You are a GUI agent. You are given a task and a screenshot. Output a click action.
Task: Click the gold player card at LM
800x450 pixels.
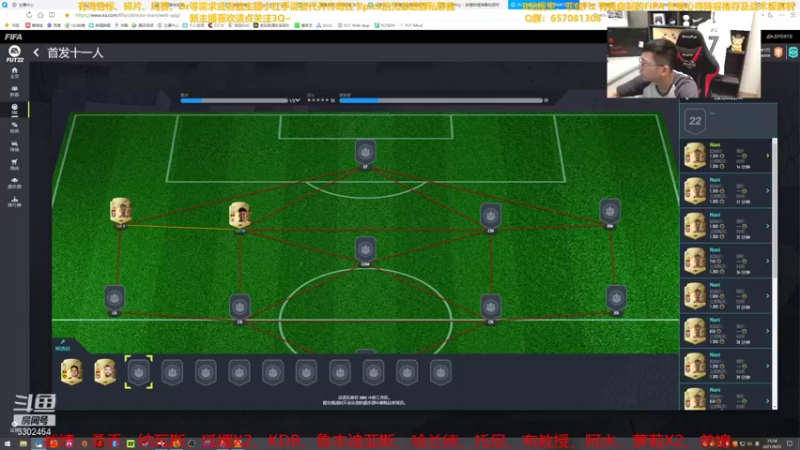point(120,211)
